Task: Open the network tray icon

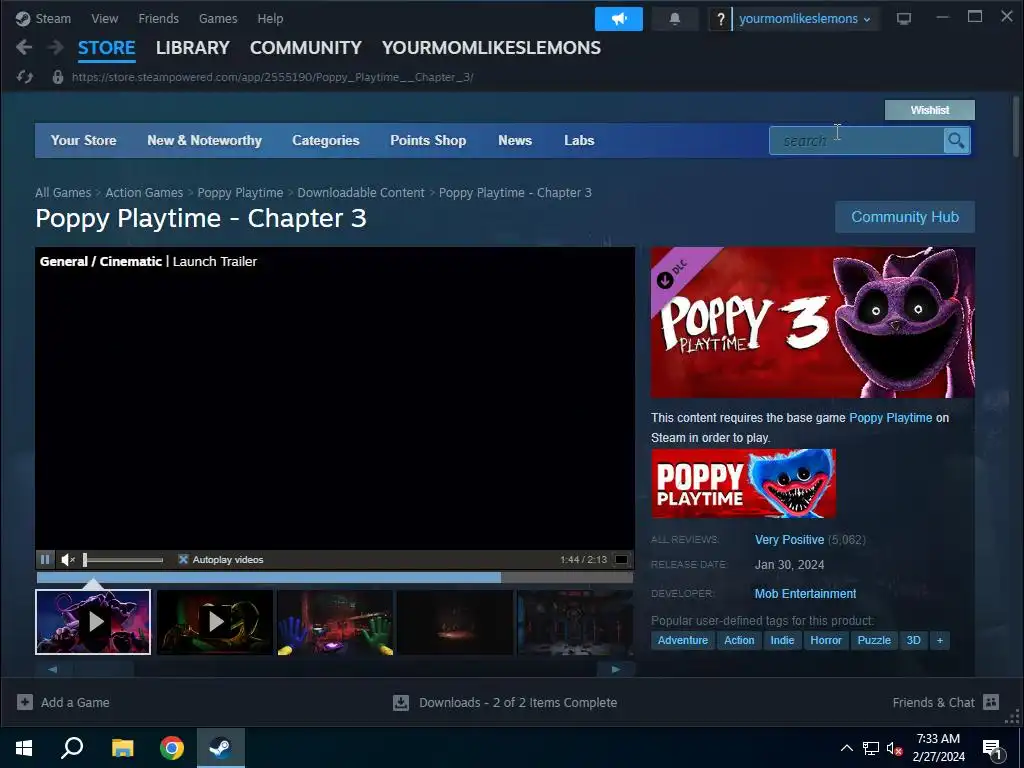Action: tap(871, 748)
